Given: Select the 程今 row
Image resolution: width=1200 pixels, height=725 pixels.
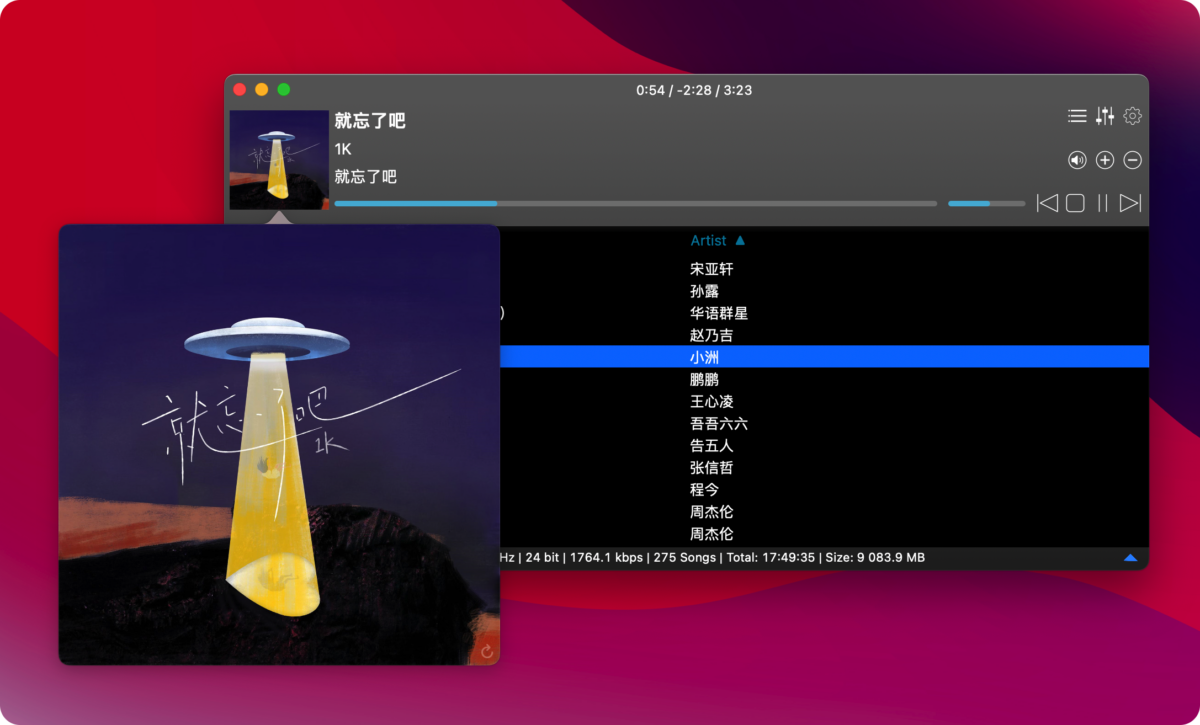Looking at the screenshot, I should (824, 490).
